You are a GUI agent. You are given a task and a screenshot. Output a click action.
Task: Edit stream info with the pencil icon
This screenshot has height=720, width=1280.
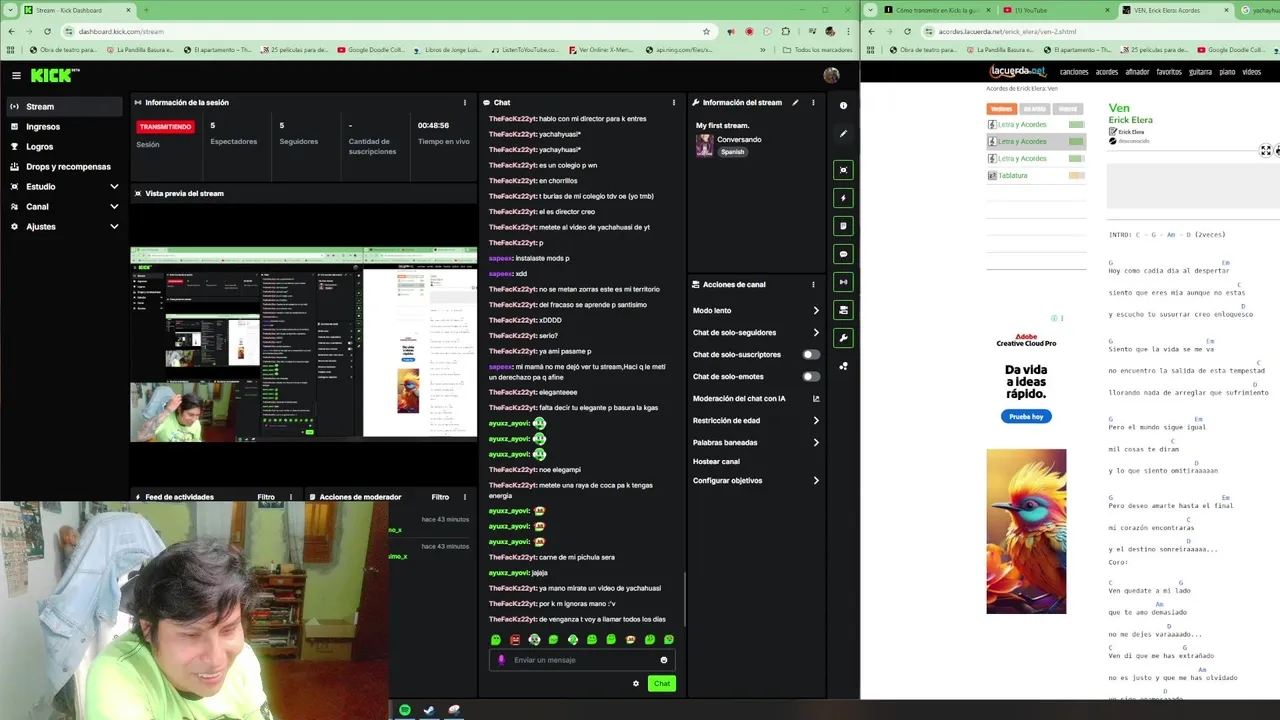(x=795, y=102)
